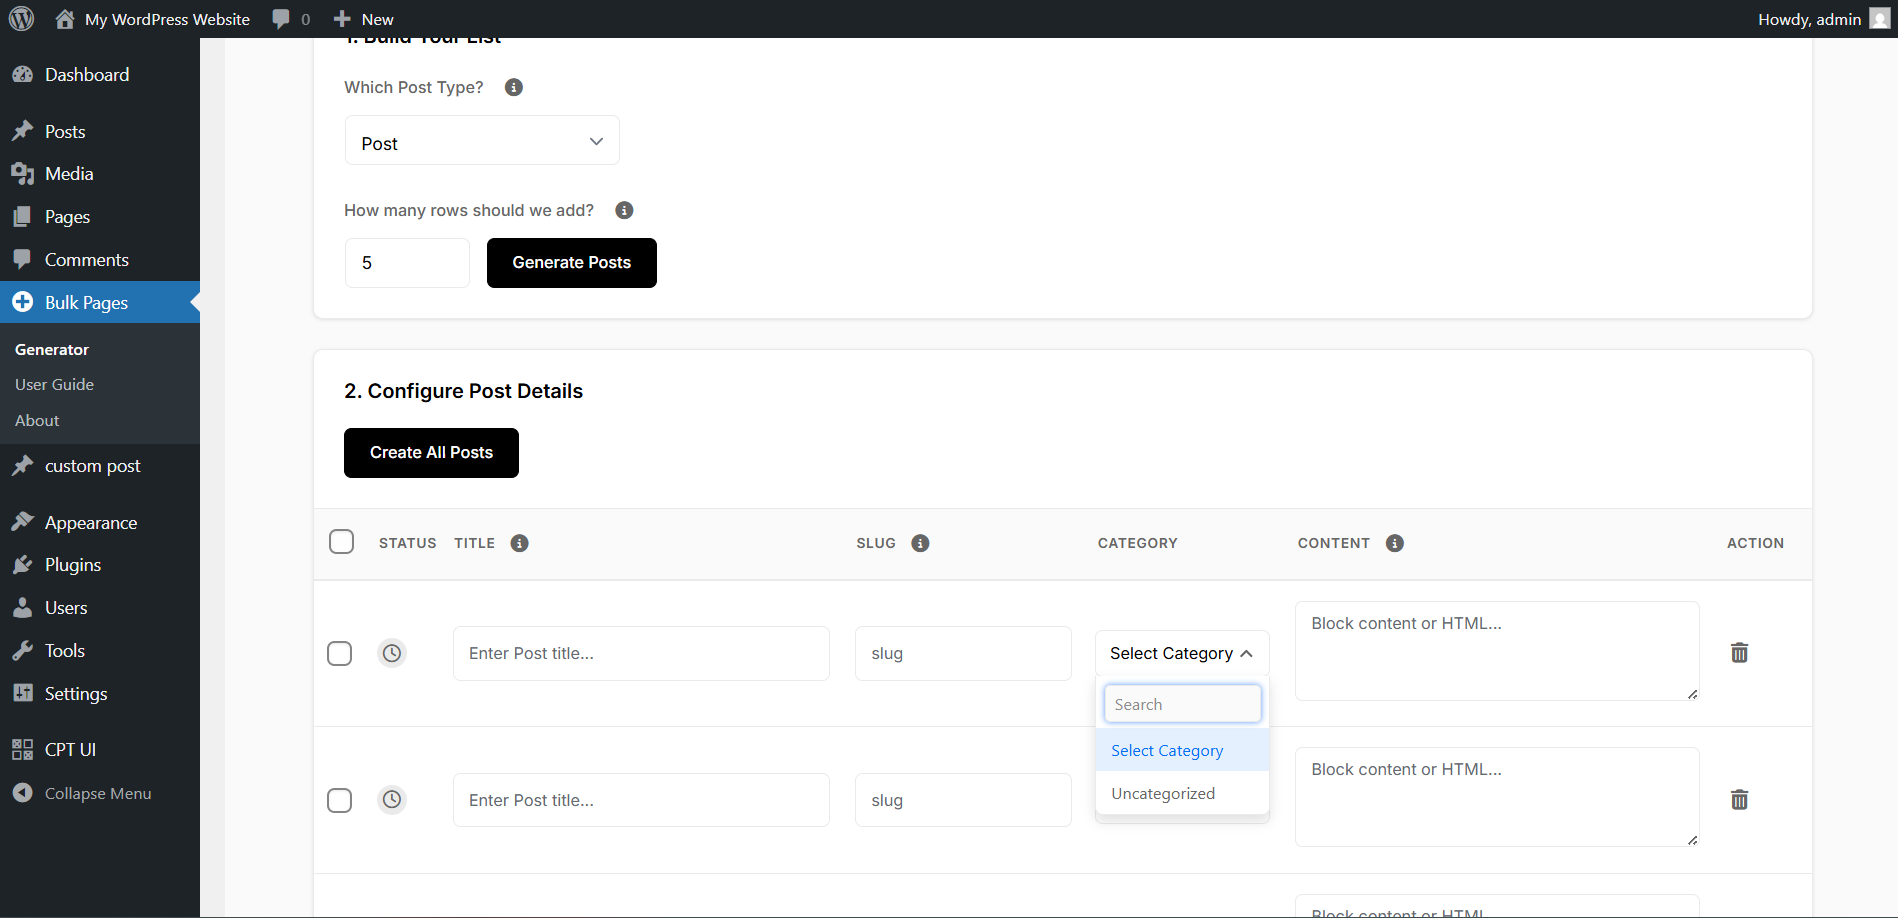Screen dimensions: 1898x918
Task: Click the info icon beside Which Post Type
Action: [x=513, y=87]
